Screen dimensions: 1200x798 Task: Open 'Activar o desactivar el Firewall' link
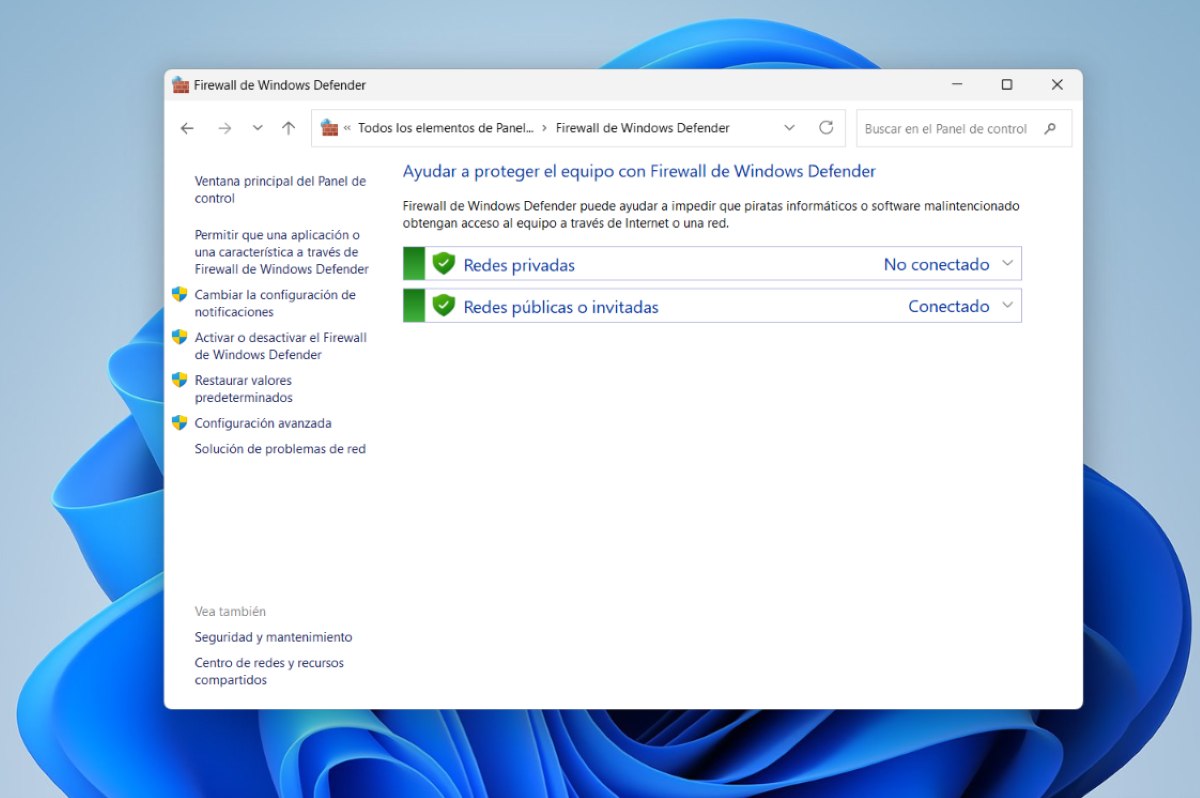(281, 346)
